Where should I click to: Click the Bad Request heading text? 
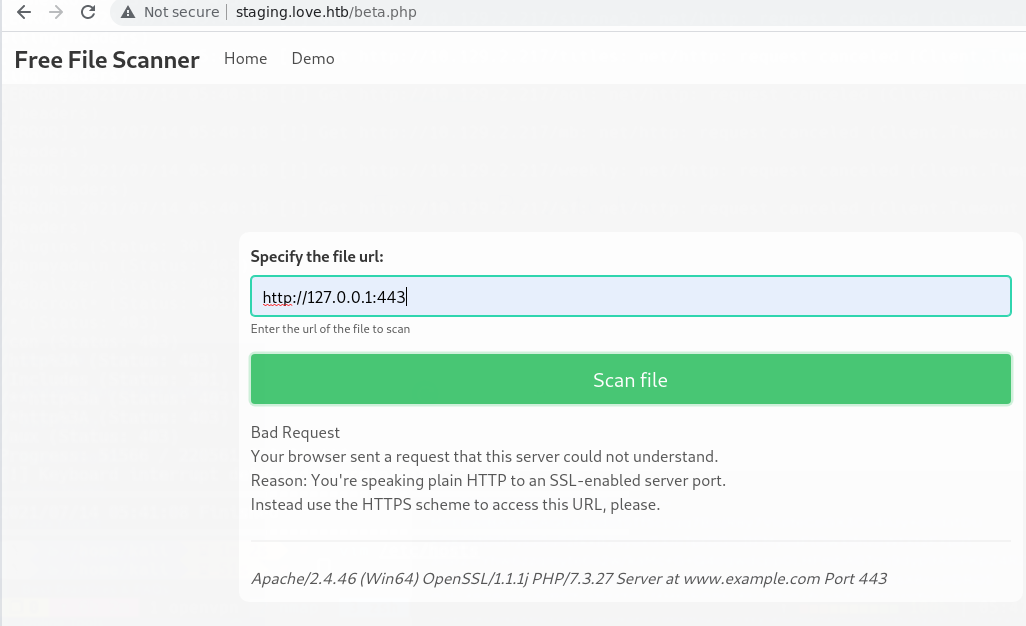(x=295, y=433)
